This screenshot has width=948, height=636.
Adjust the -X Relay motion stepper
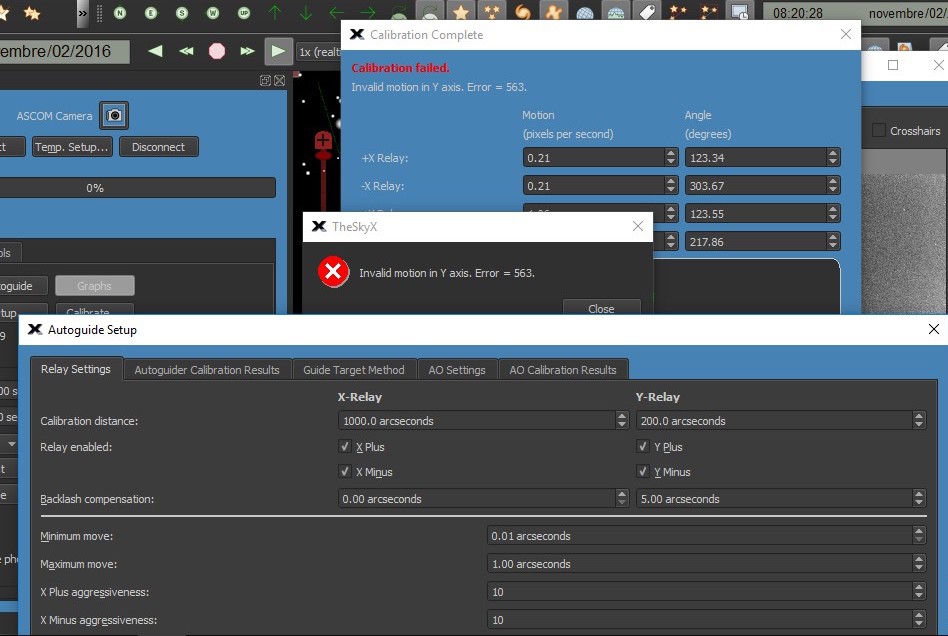tap(670, 185)
